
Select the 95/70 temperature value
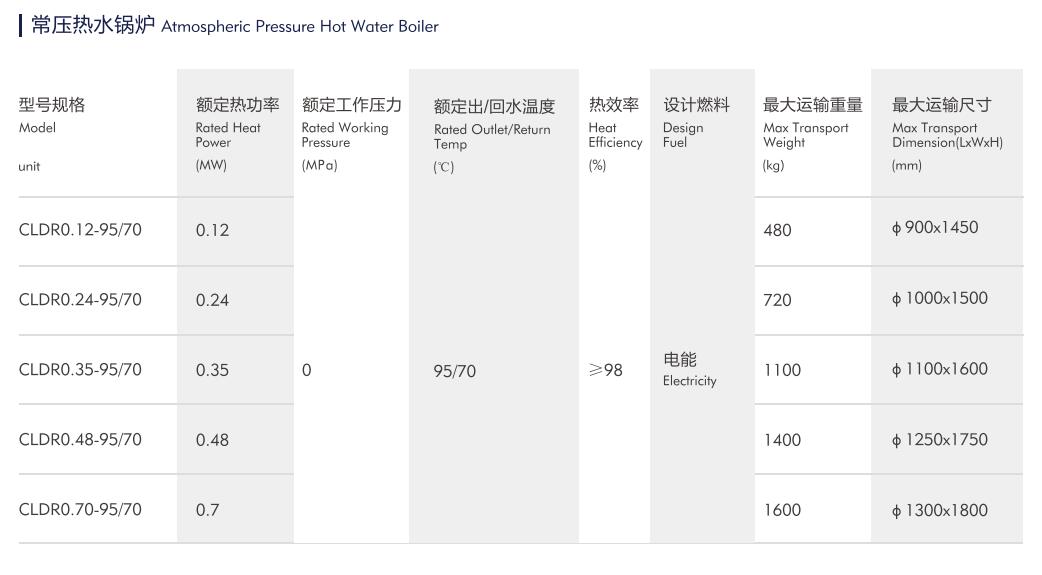point(455,371)
